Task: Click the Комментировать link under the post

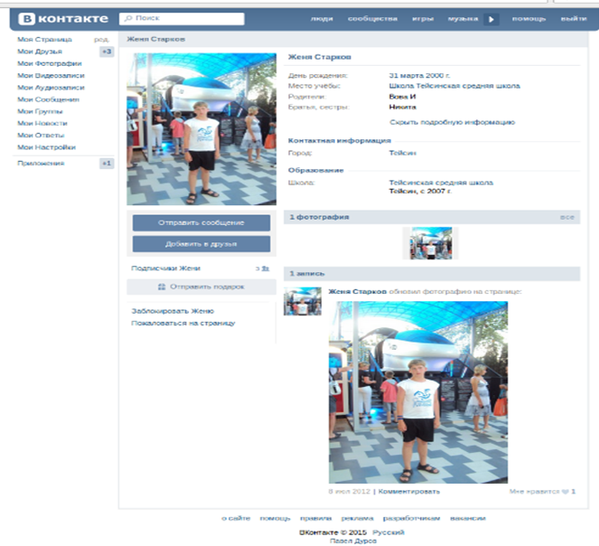Action: point(409,491)
